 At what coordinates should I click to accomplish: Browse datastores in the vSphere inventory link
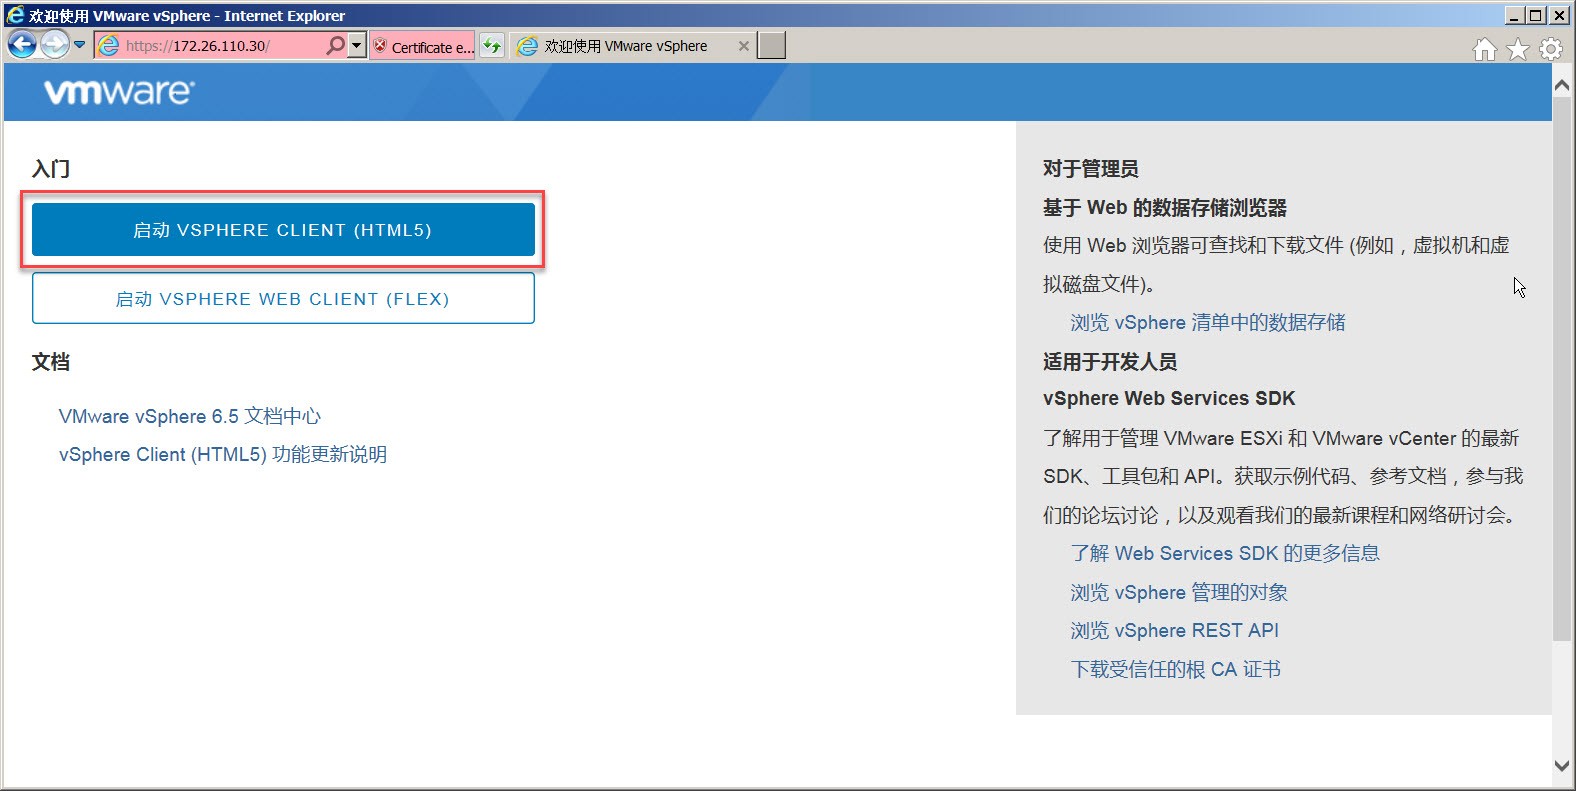click(1208, 322)
